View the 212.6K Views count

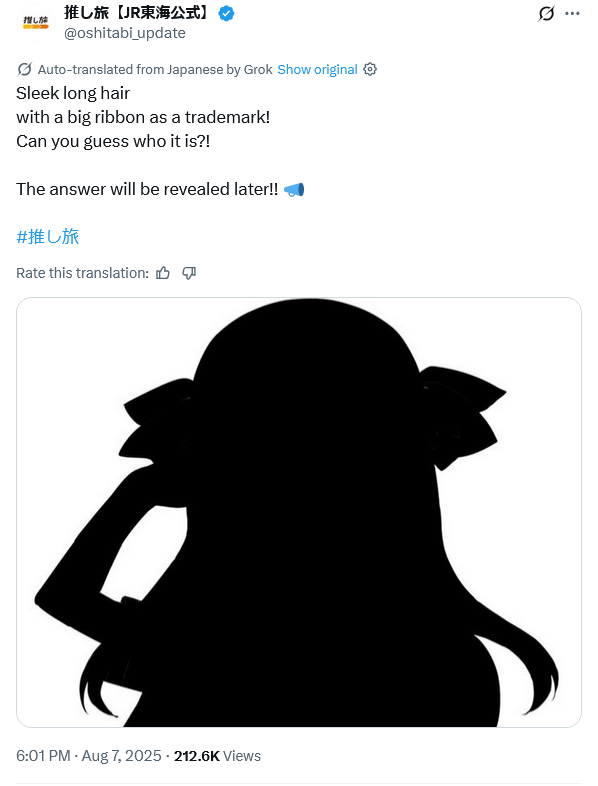pos(217,755)
